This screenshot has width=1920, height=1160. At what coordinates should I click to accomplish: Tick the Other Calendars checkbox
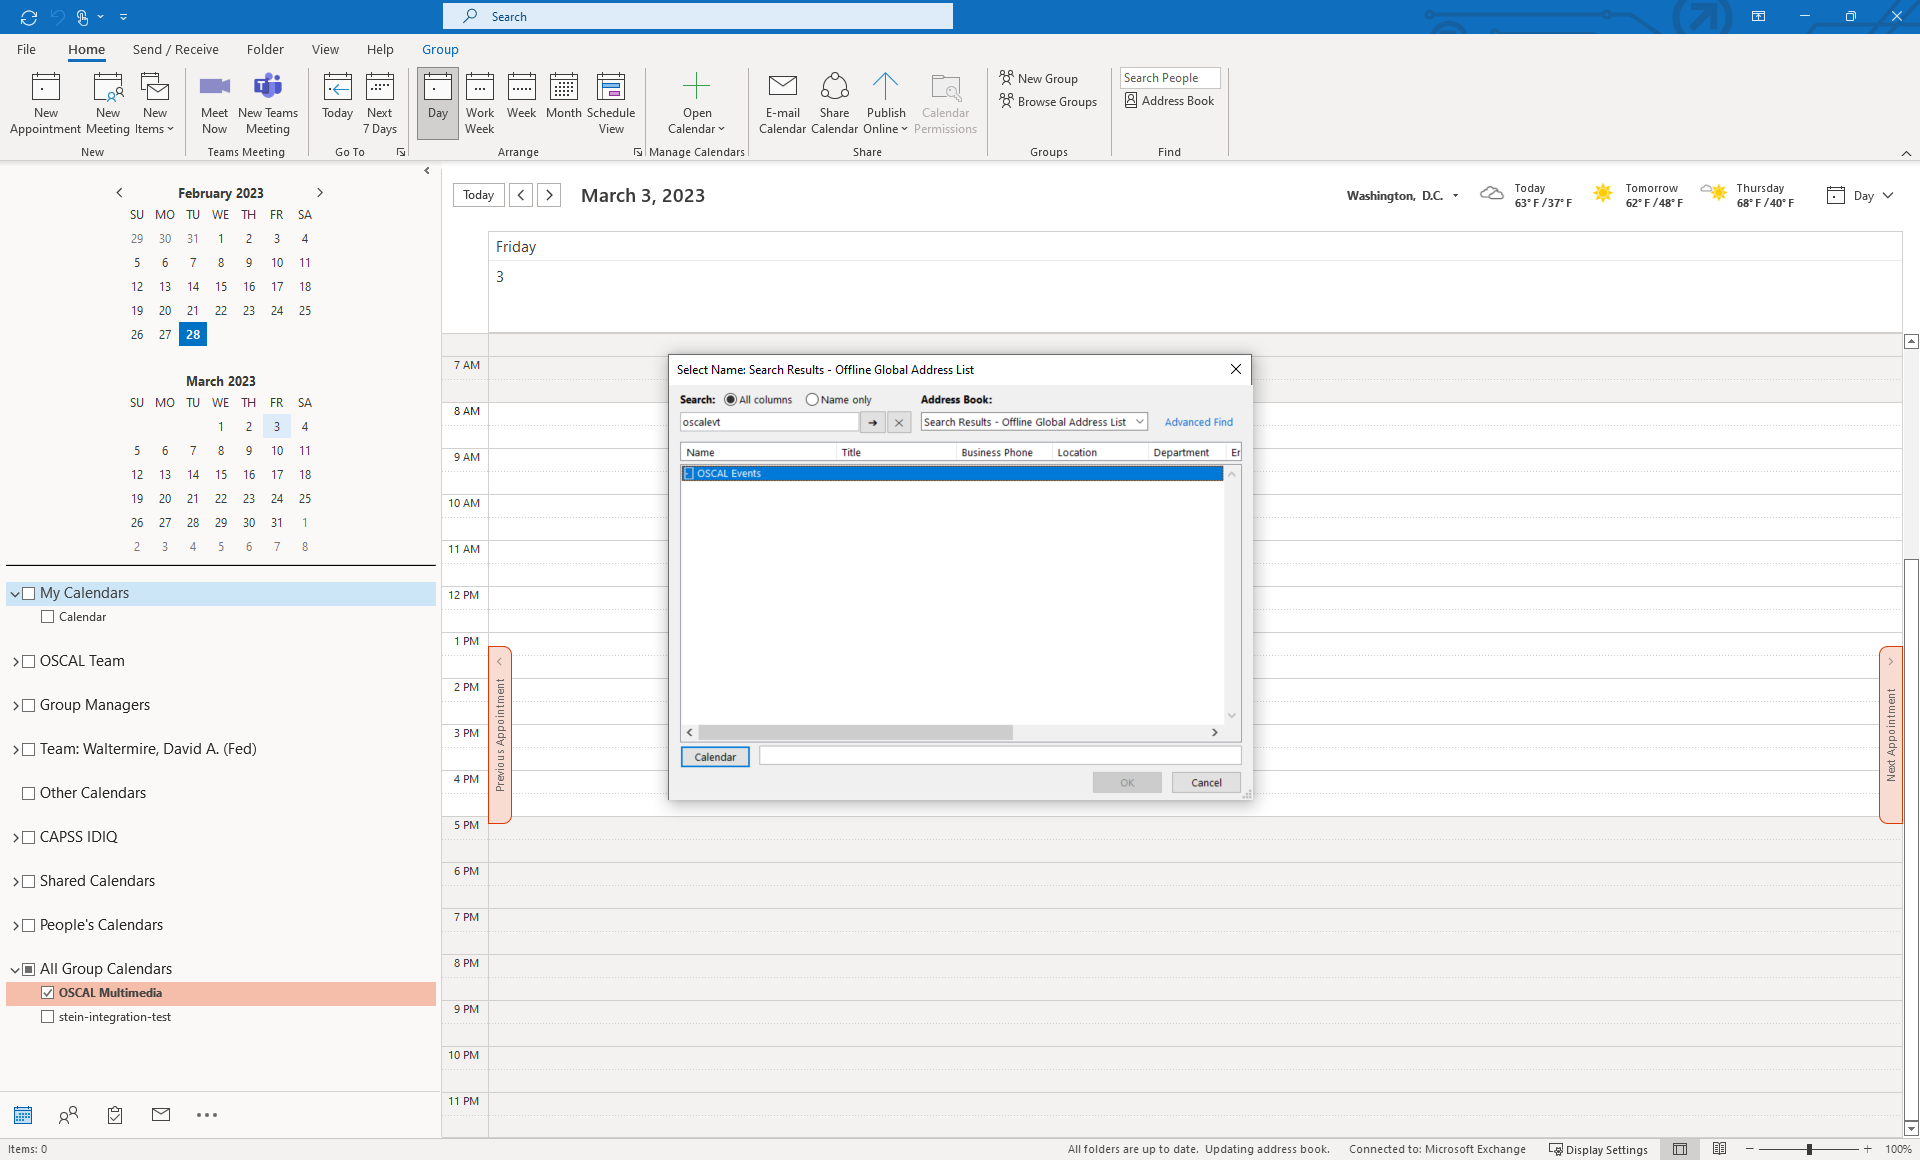29,793
